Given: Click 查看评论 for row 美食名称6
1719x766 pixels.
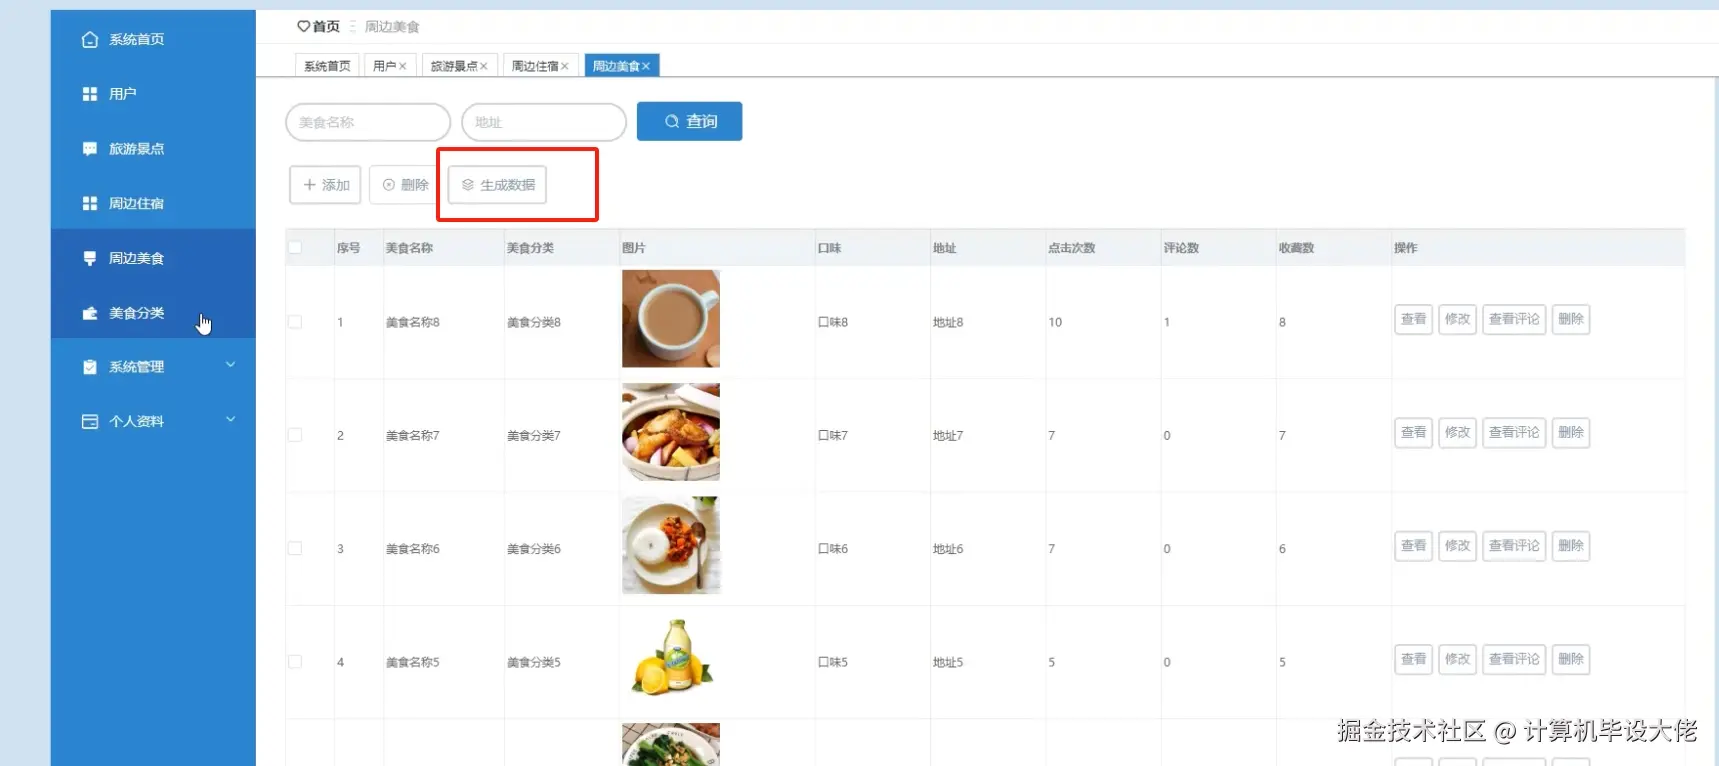Looking at the screenshot, I should (x=1514, y=546).
